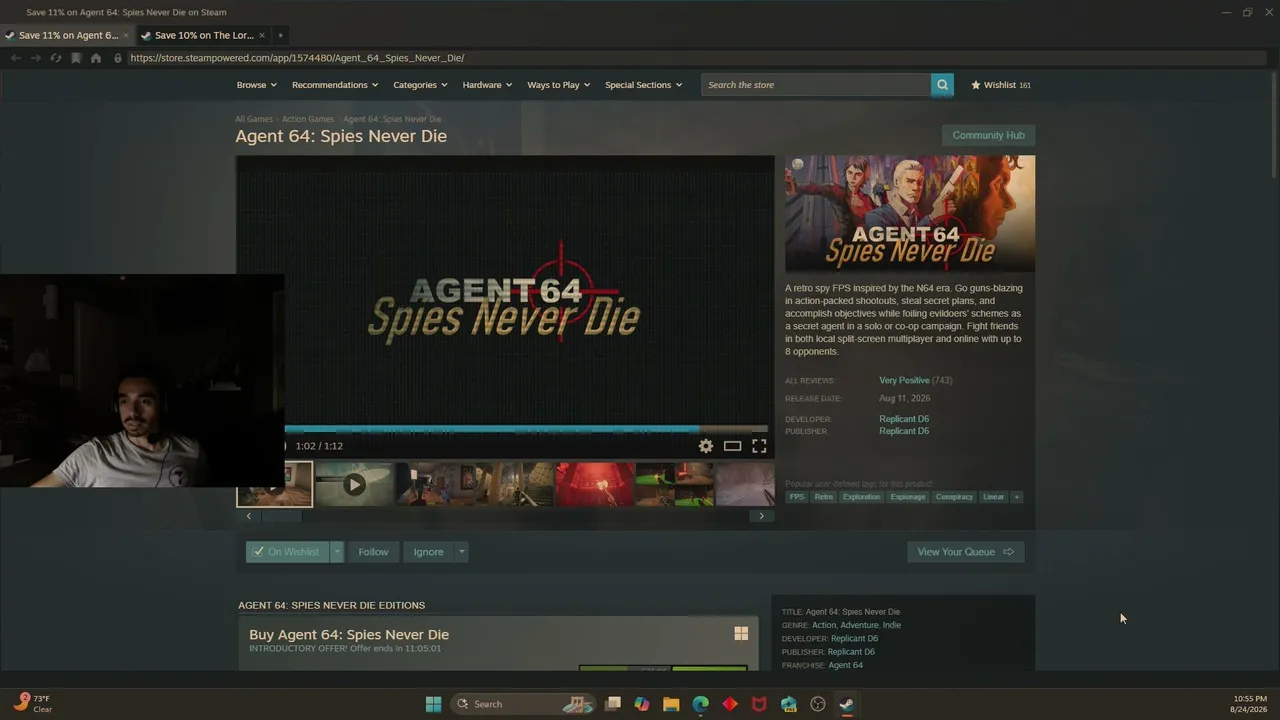
Task: Click the Very Positive reviews link
Action: (904, 380)
